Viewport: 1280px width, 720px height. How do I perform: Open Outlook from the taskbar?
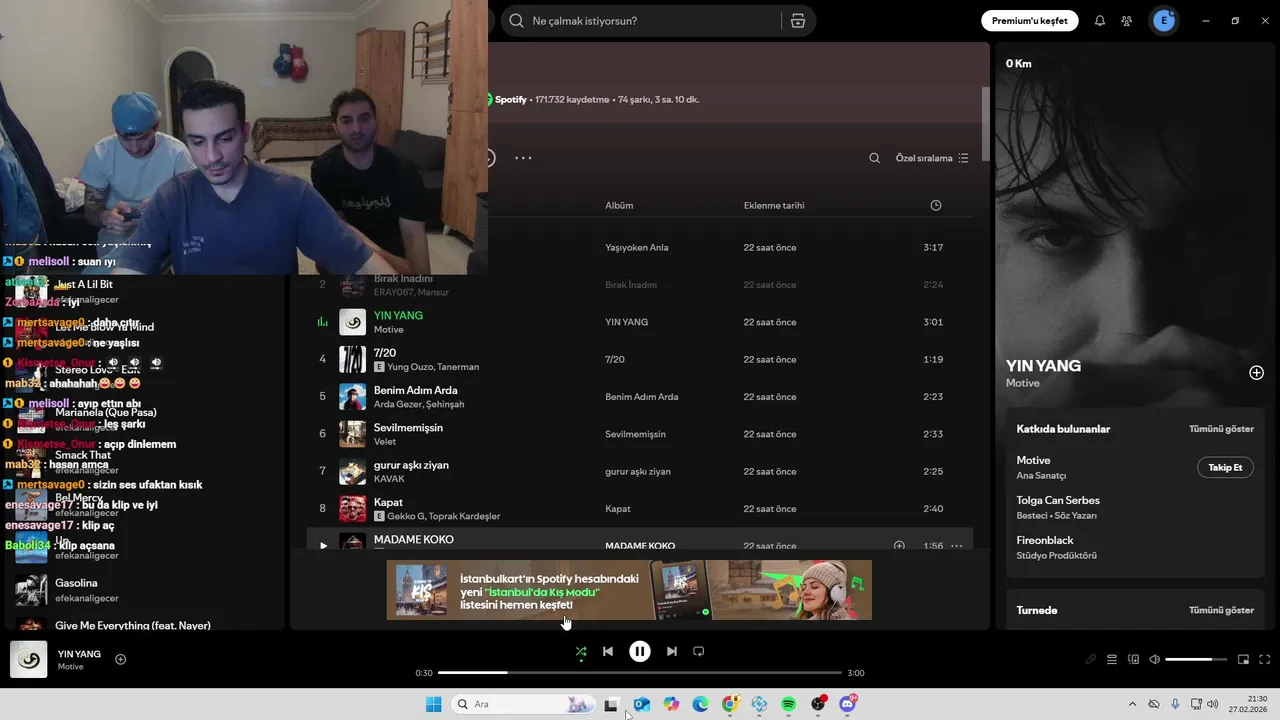tap(641, 704)
